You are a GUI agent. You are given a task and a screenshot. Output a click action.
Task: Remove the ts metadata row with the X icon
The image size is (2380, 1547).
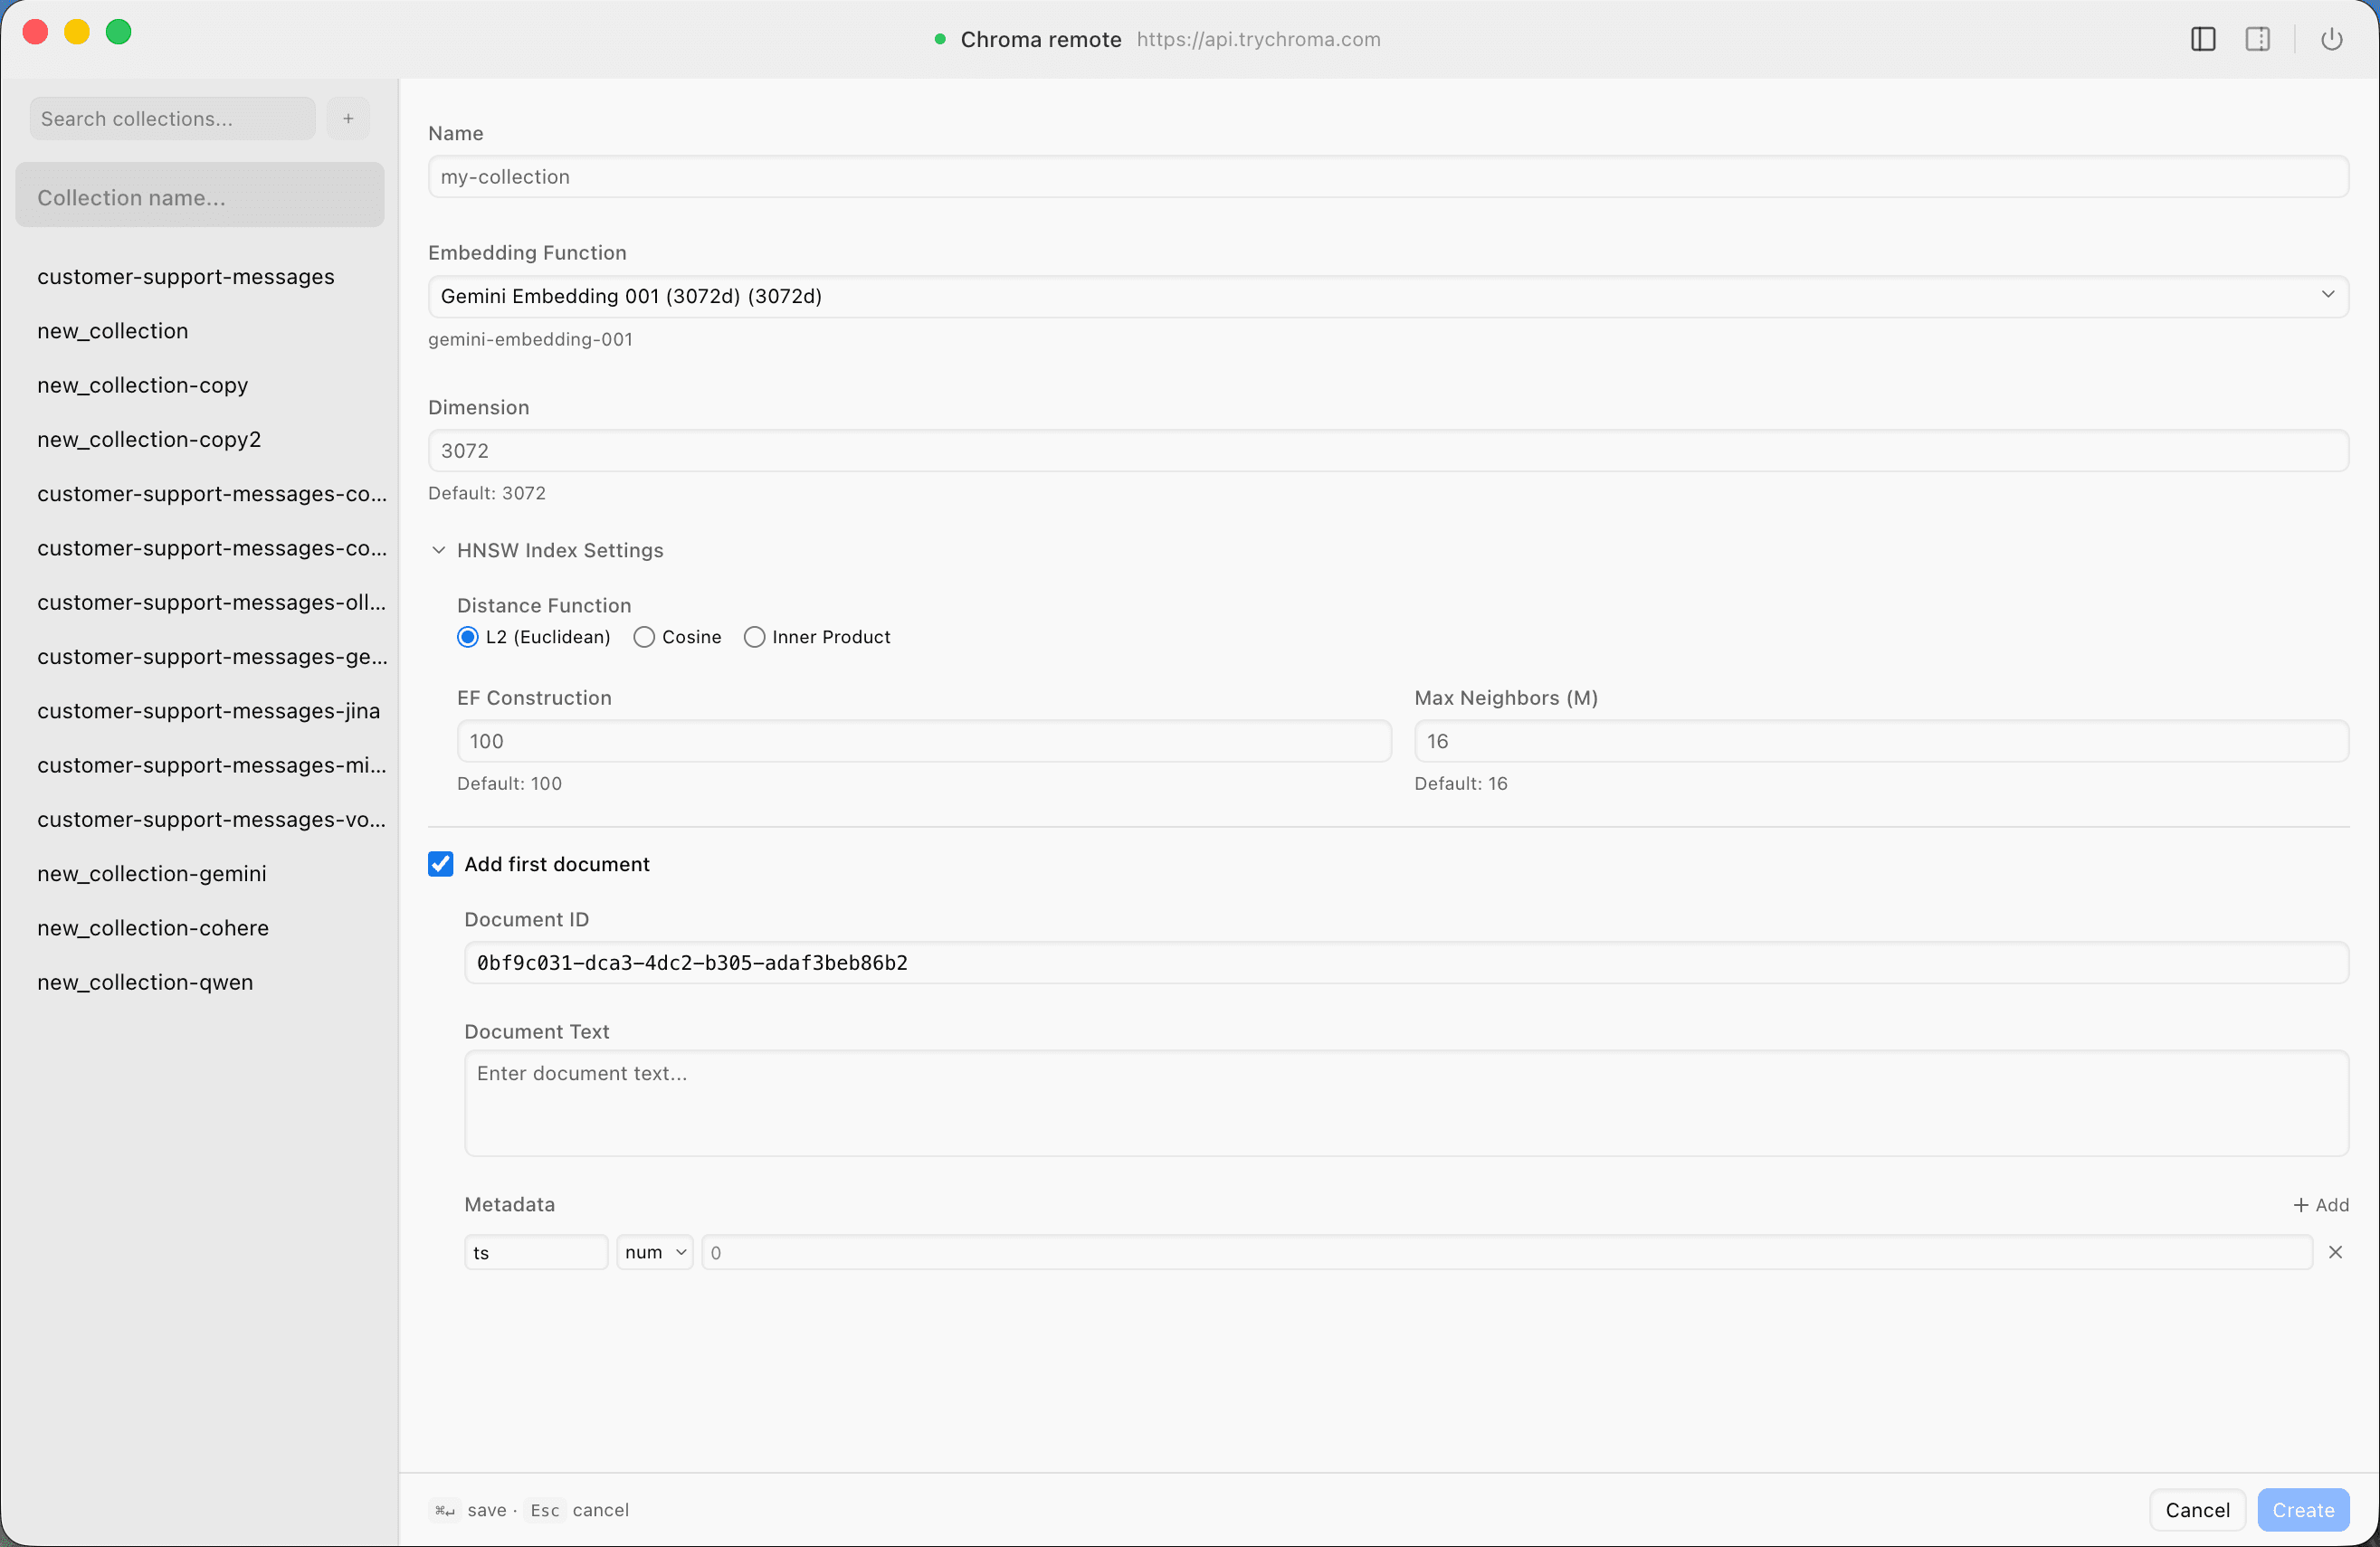(x=2336, y=1252)
